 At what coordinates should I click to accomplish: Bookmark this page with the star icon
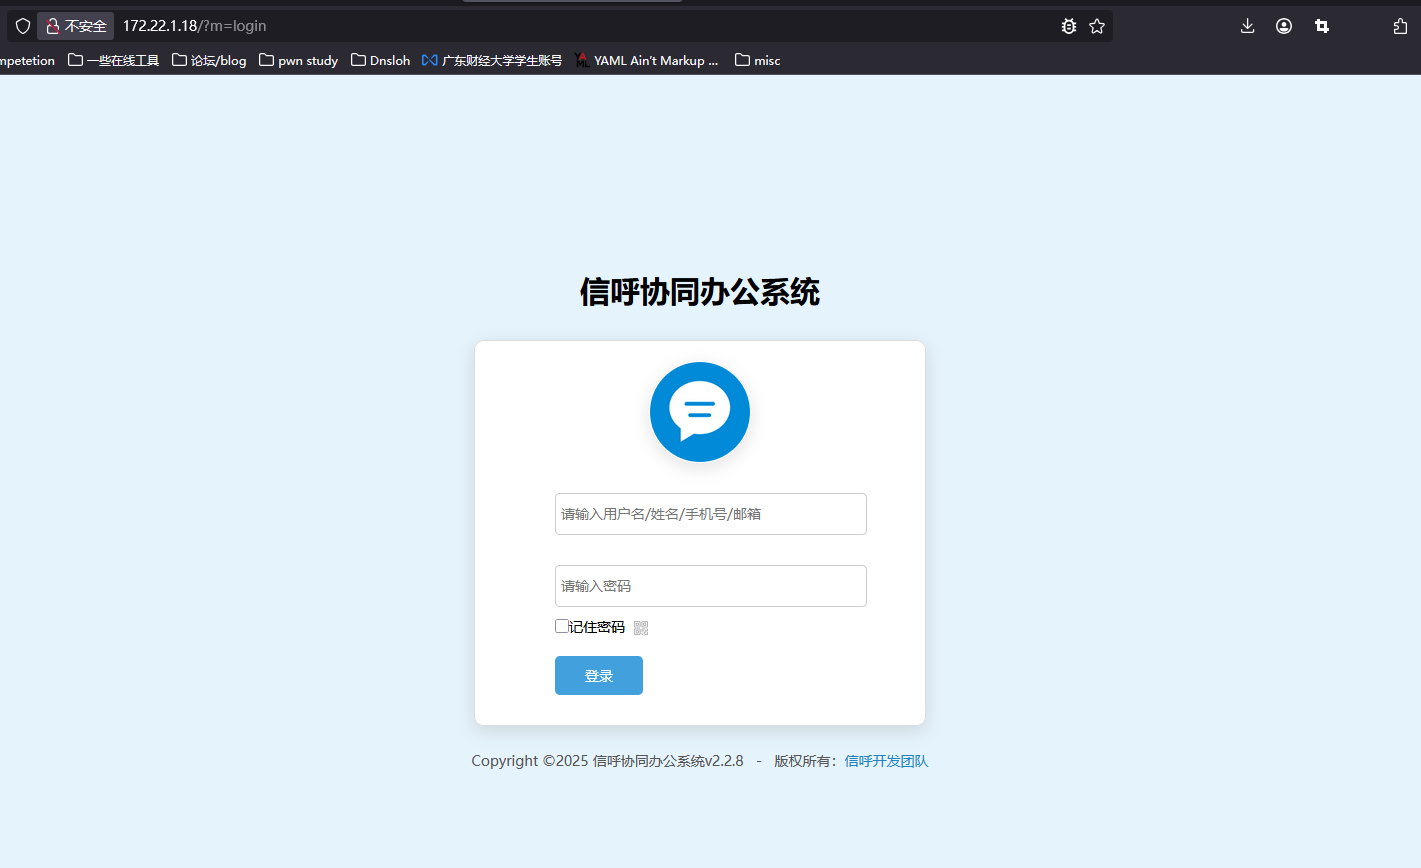click(x=1097, y=26)
